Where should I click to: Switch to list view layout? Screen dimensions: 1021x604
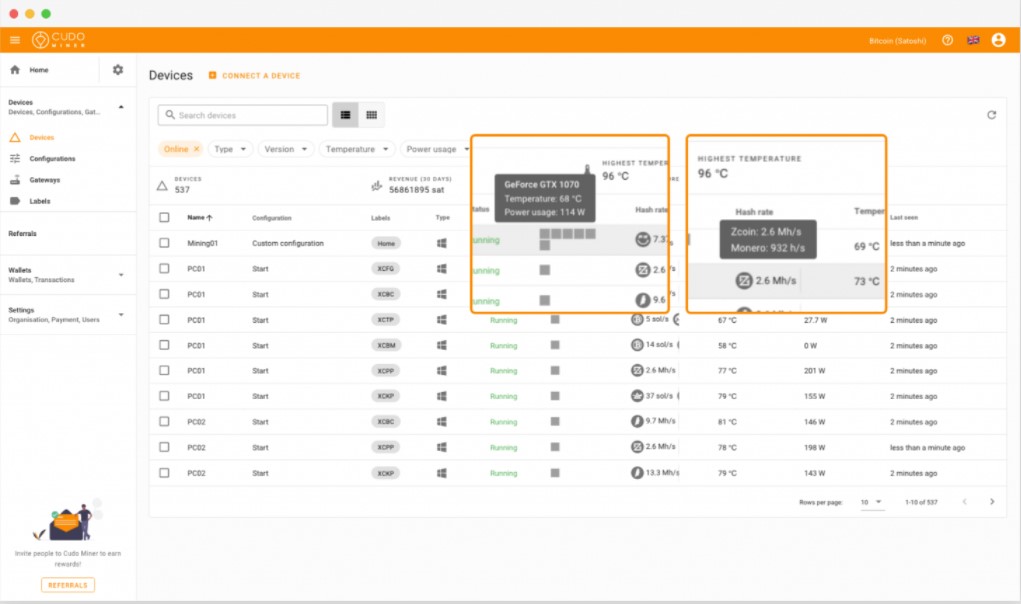click(x=345, y=115)
